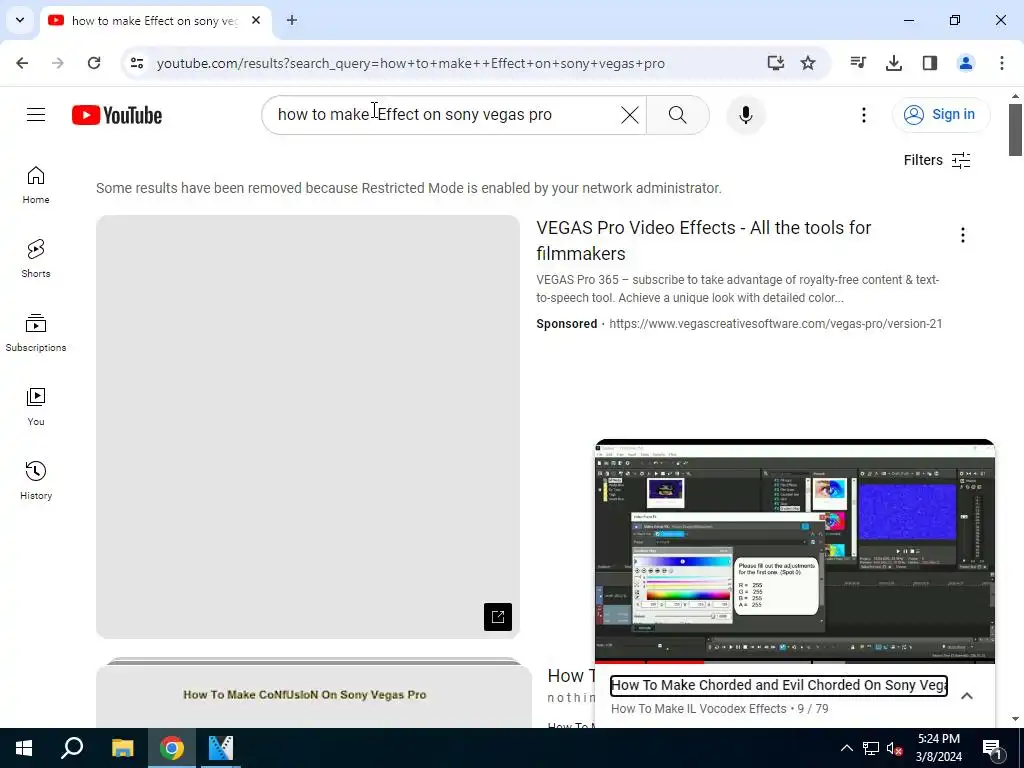Viewport: 1024px width, 768px height.
Task: Click the address bar URL
Action: click(x=411, y=63)
